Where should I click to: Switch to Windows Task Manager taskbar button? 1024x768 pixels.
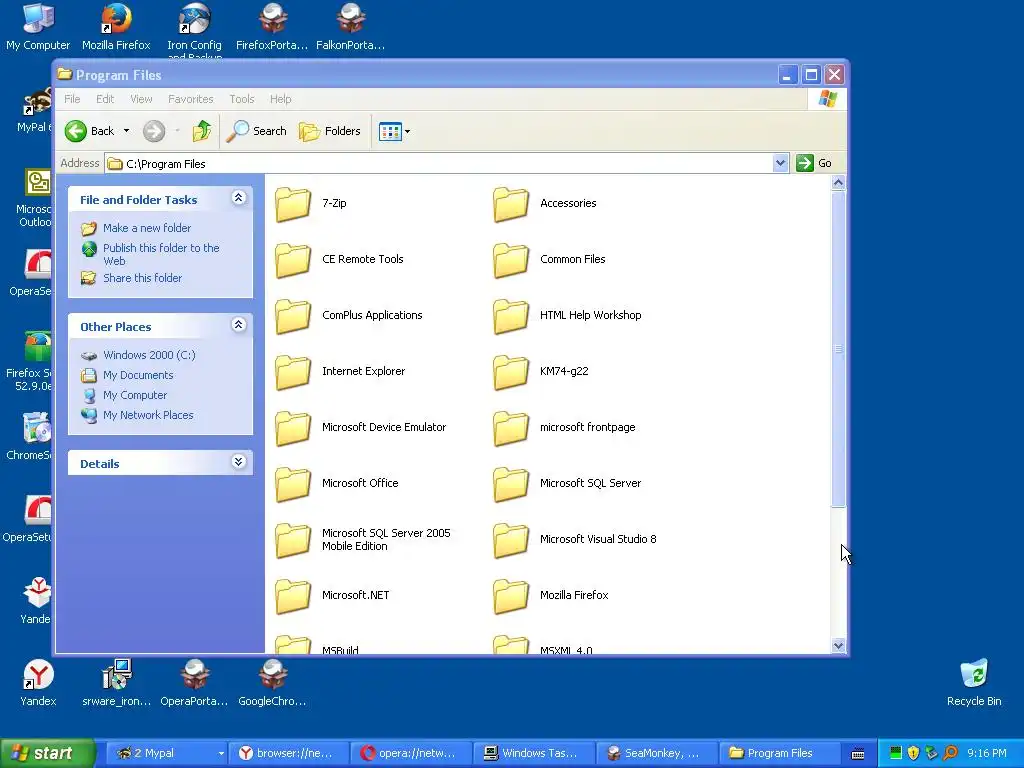point(534,754)
